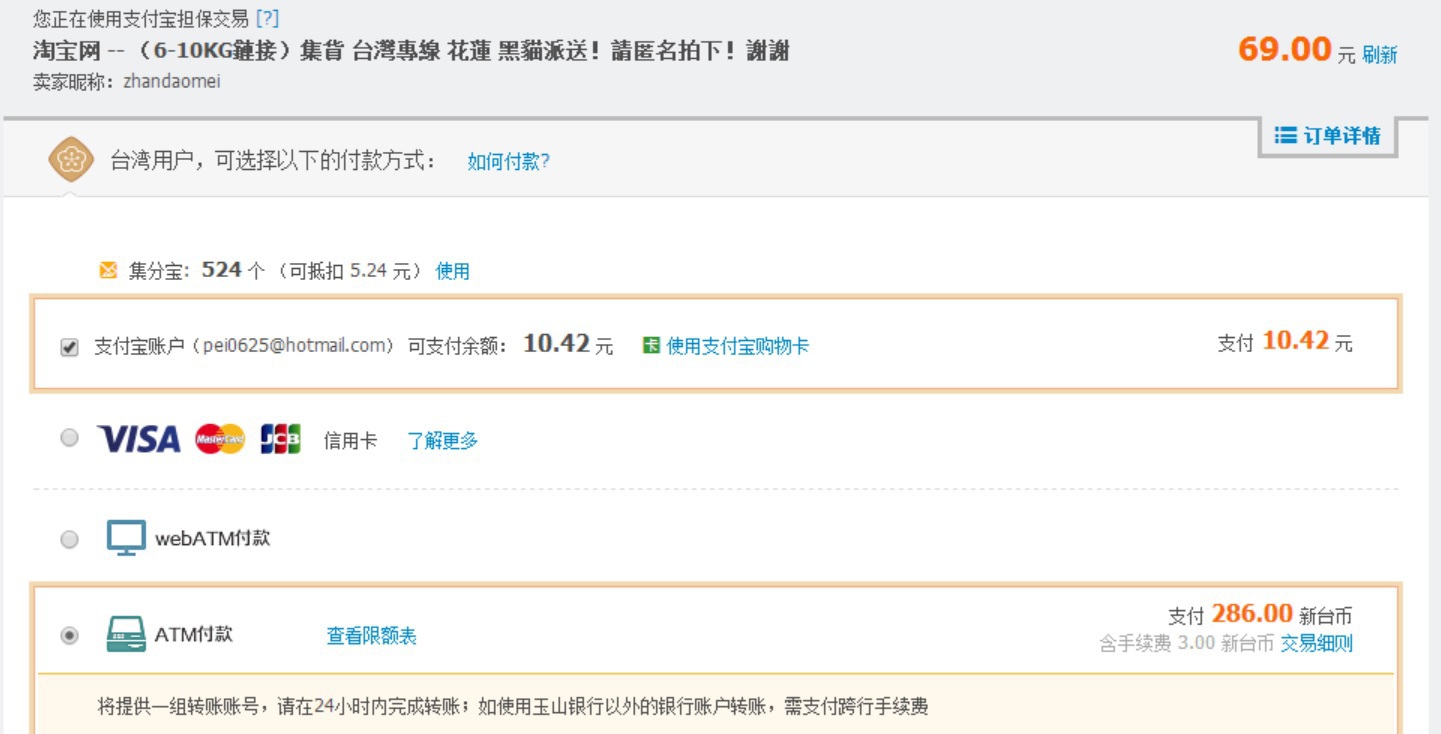Click the webATM monitor icon

point(126,538)
